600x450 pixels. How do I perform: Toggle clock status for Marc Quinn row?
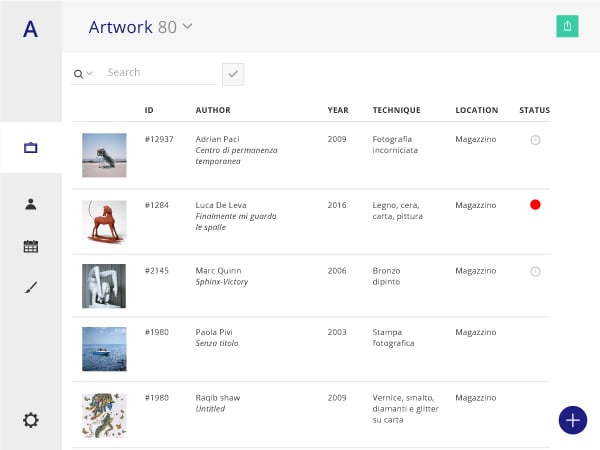535,271
